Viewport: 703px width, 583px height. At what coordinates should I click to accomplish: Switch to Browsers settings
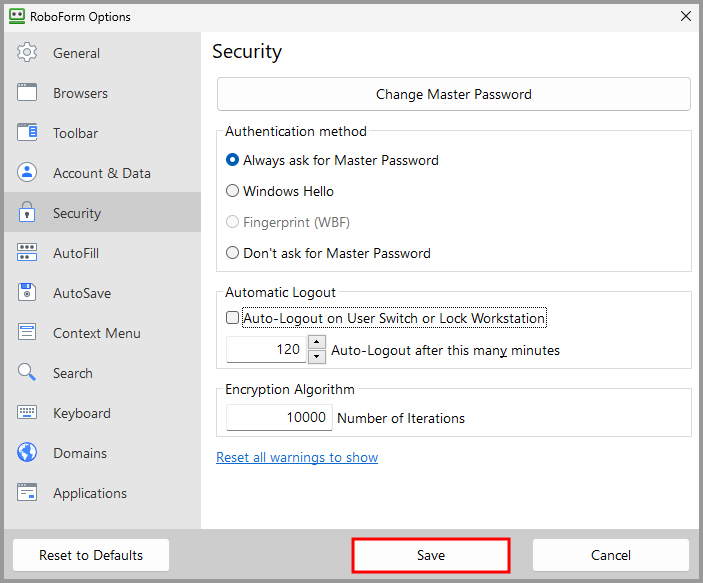pos(102,93)
